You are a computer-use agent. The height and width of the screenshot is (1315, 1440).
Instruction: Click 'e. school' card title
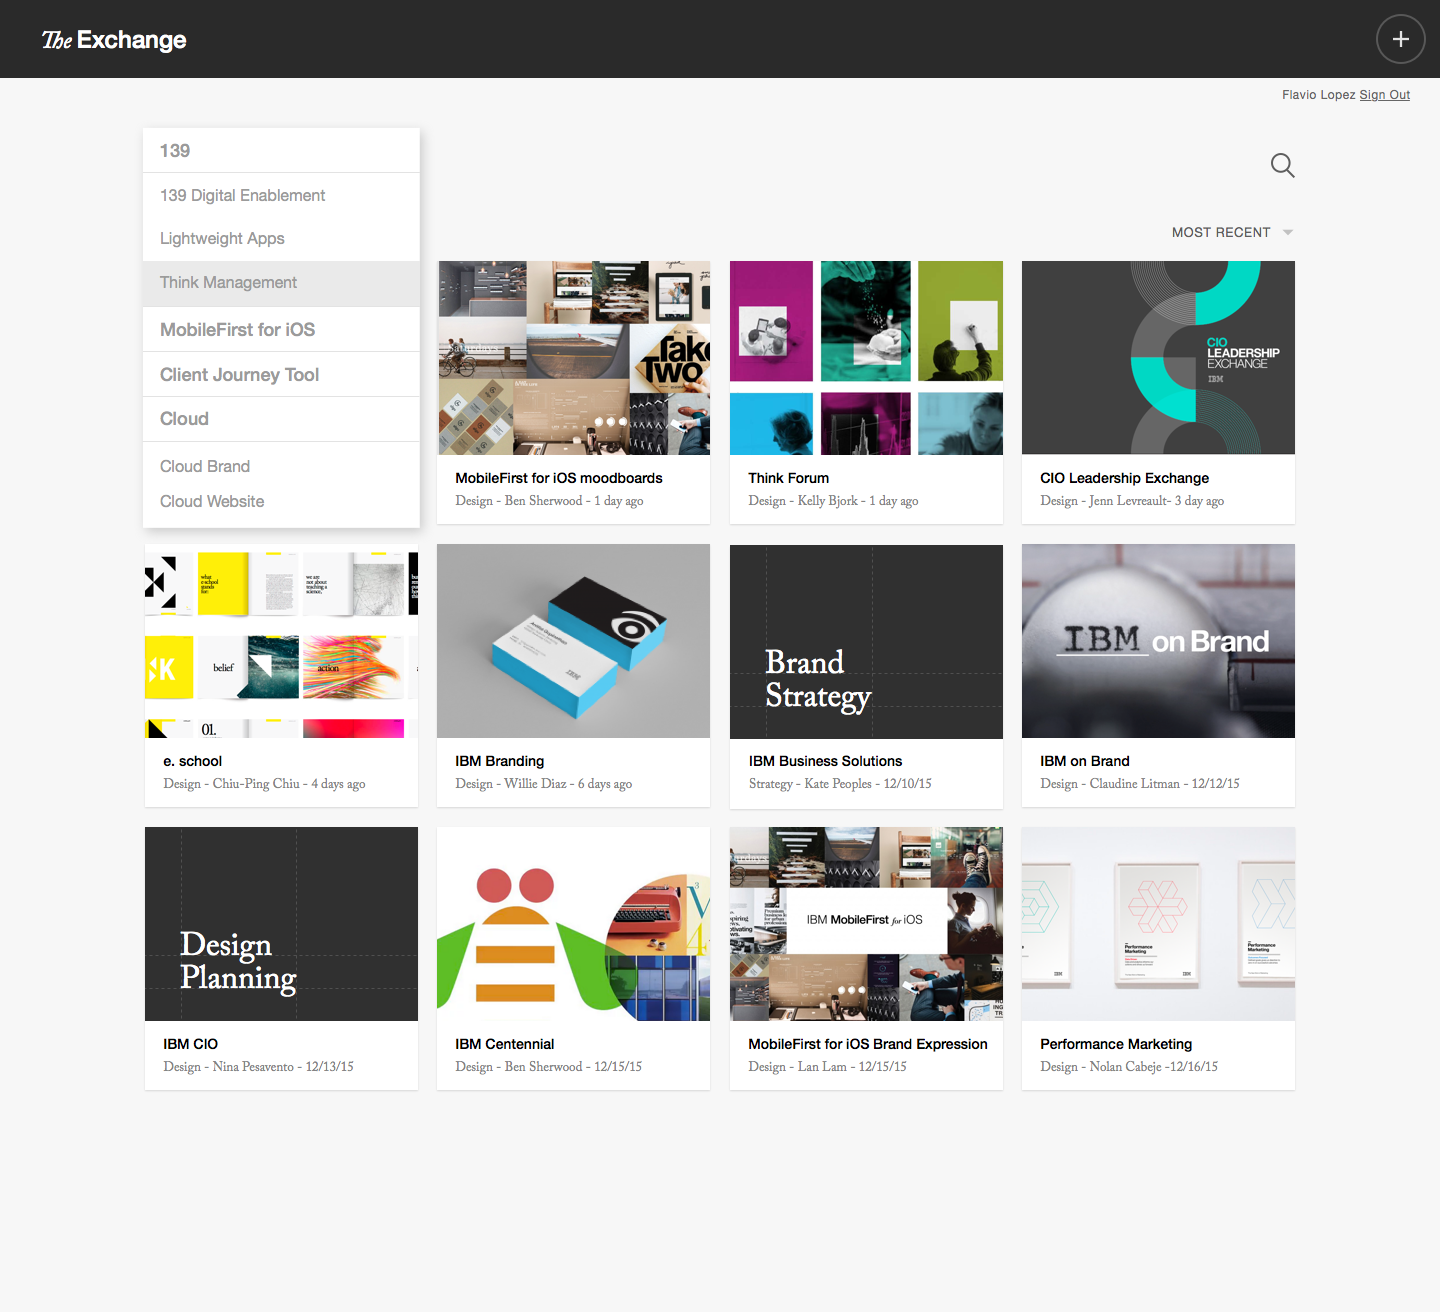click(x=193, y=761)
